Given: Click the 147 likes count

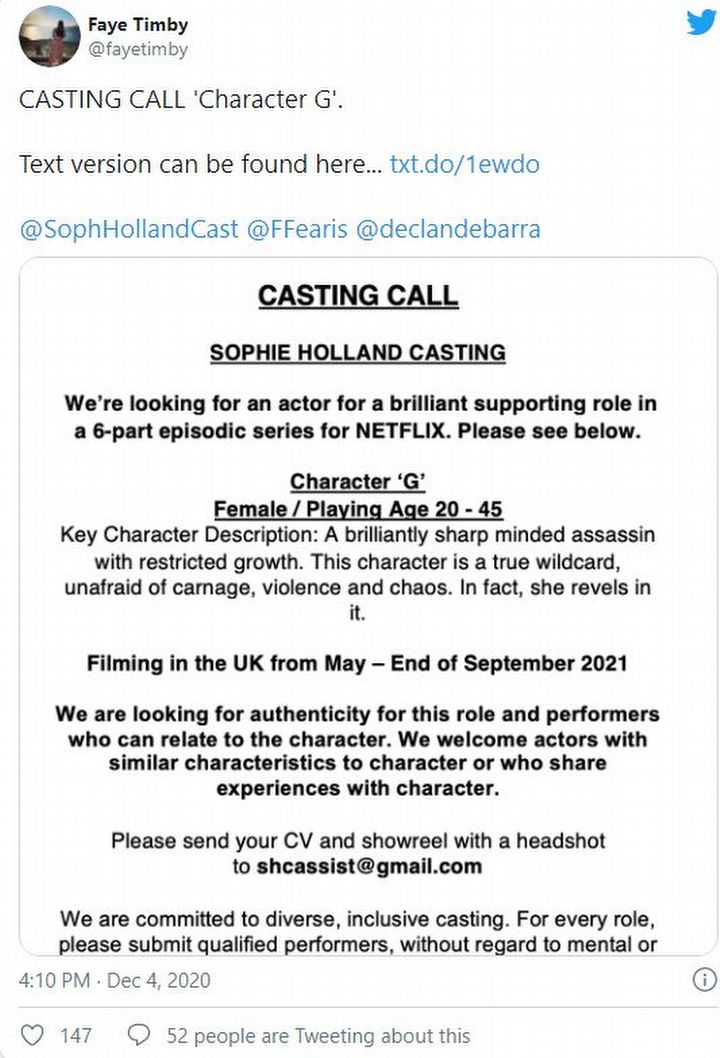Looking at the screenshot, I should (x=76, y=1035).
